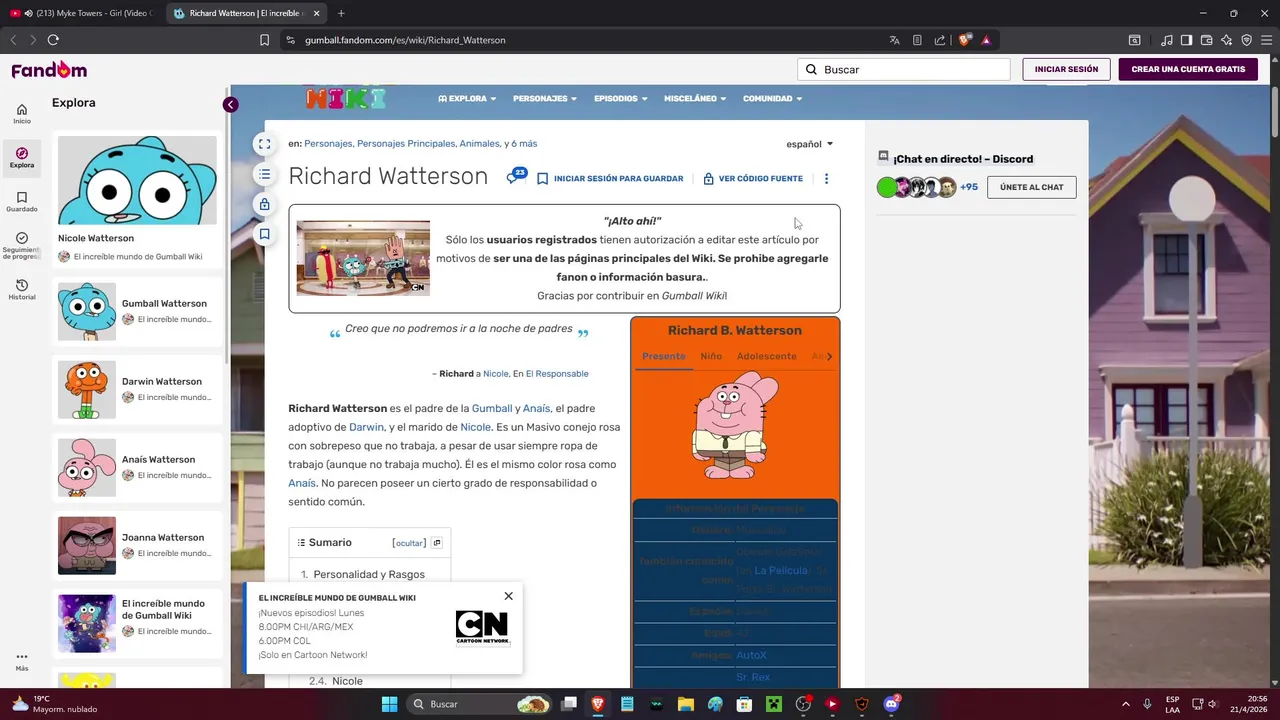Open Discord from the taskbar
Screen dimensions: 1280x720
click(x=891, y=704)
